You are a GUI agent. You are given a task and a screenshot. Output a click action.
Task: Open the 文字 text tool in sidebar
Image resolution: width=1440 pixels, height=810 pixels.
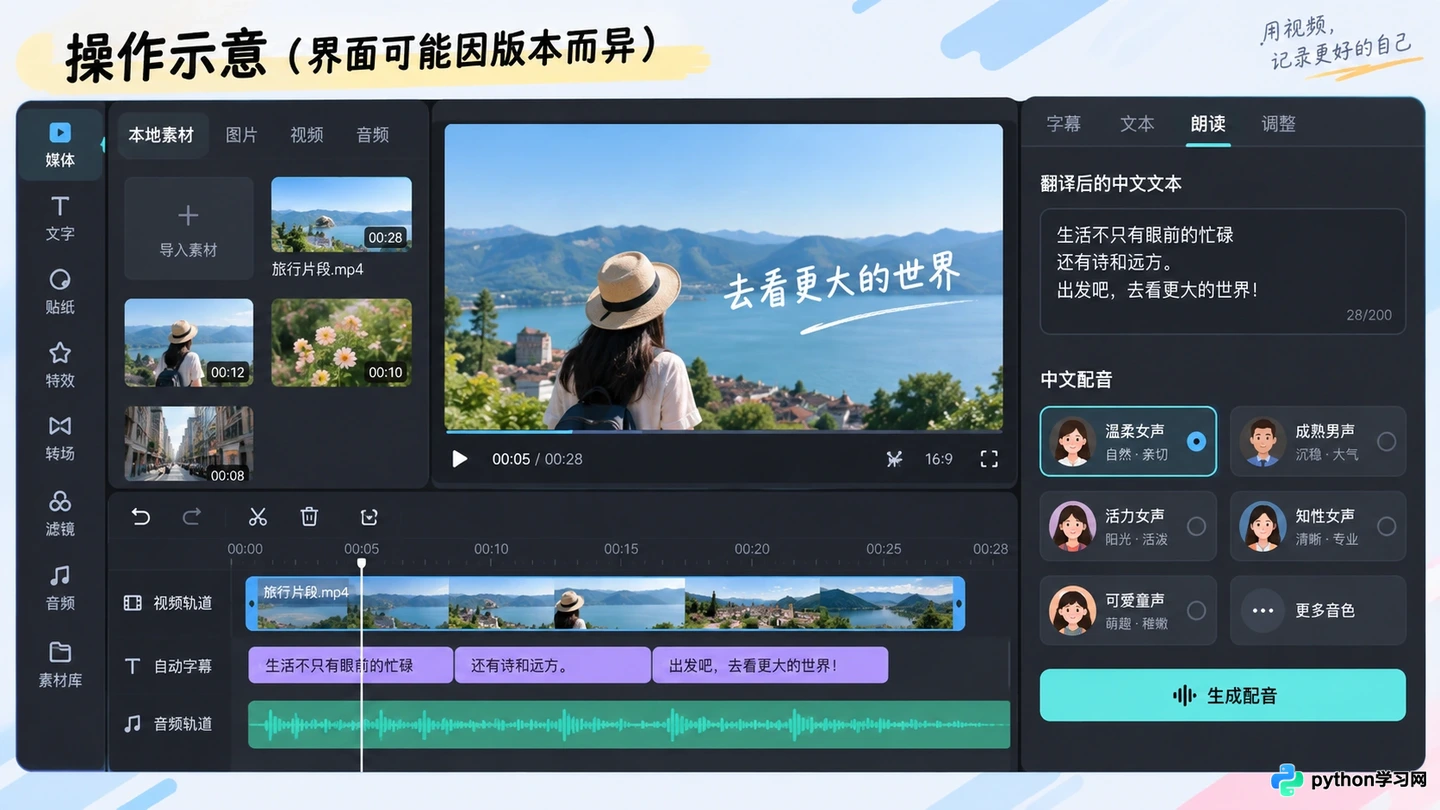(x=60, y=219)
